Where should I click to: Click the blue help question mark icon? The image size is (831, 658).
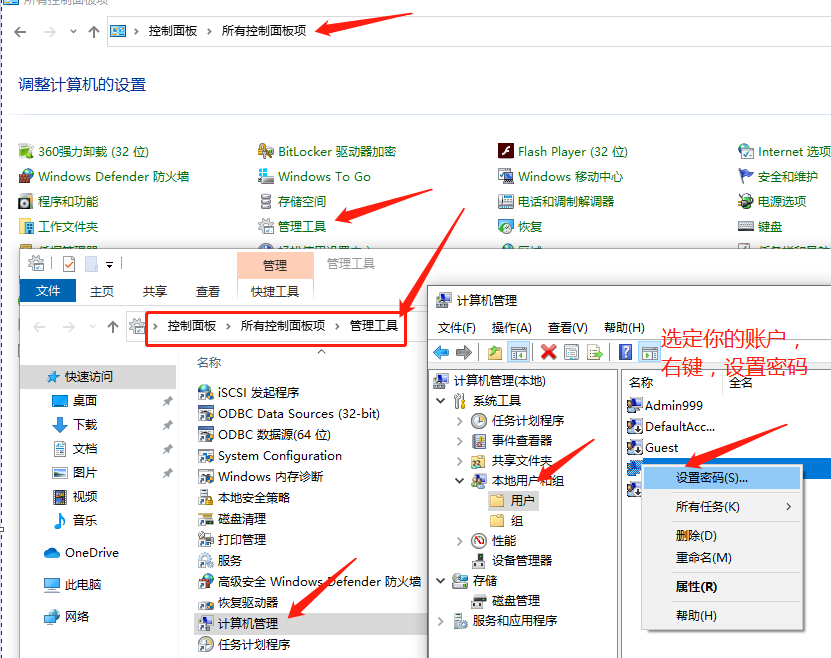click(x=625, y=352)
